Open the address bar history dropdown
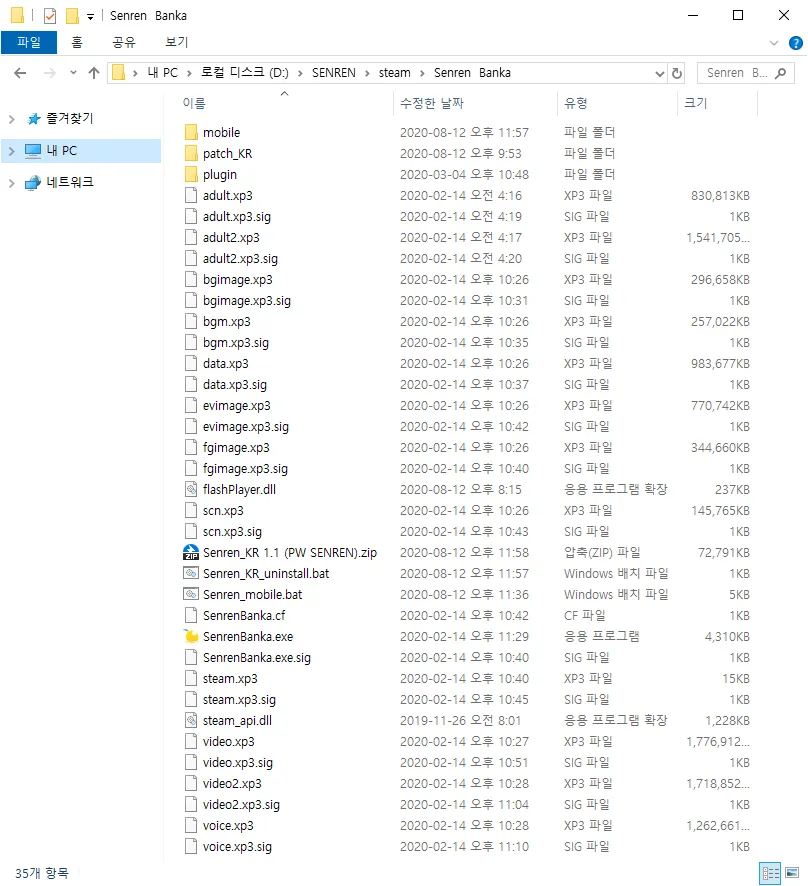The height and width of the screenshot is (886, 808). pyautogui.click(x=659, y=73)
